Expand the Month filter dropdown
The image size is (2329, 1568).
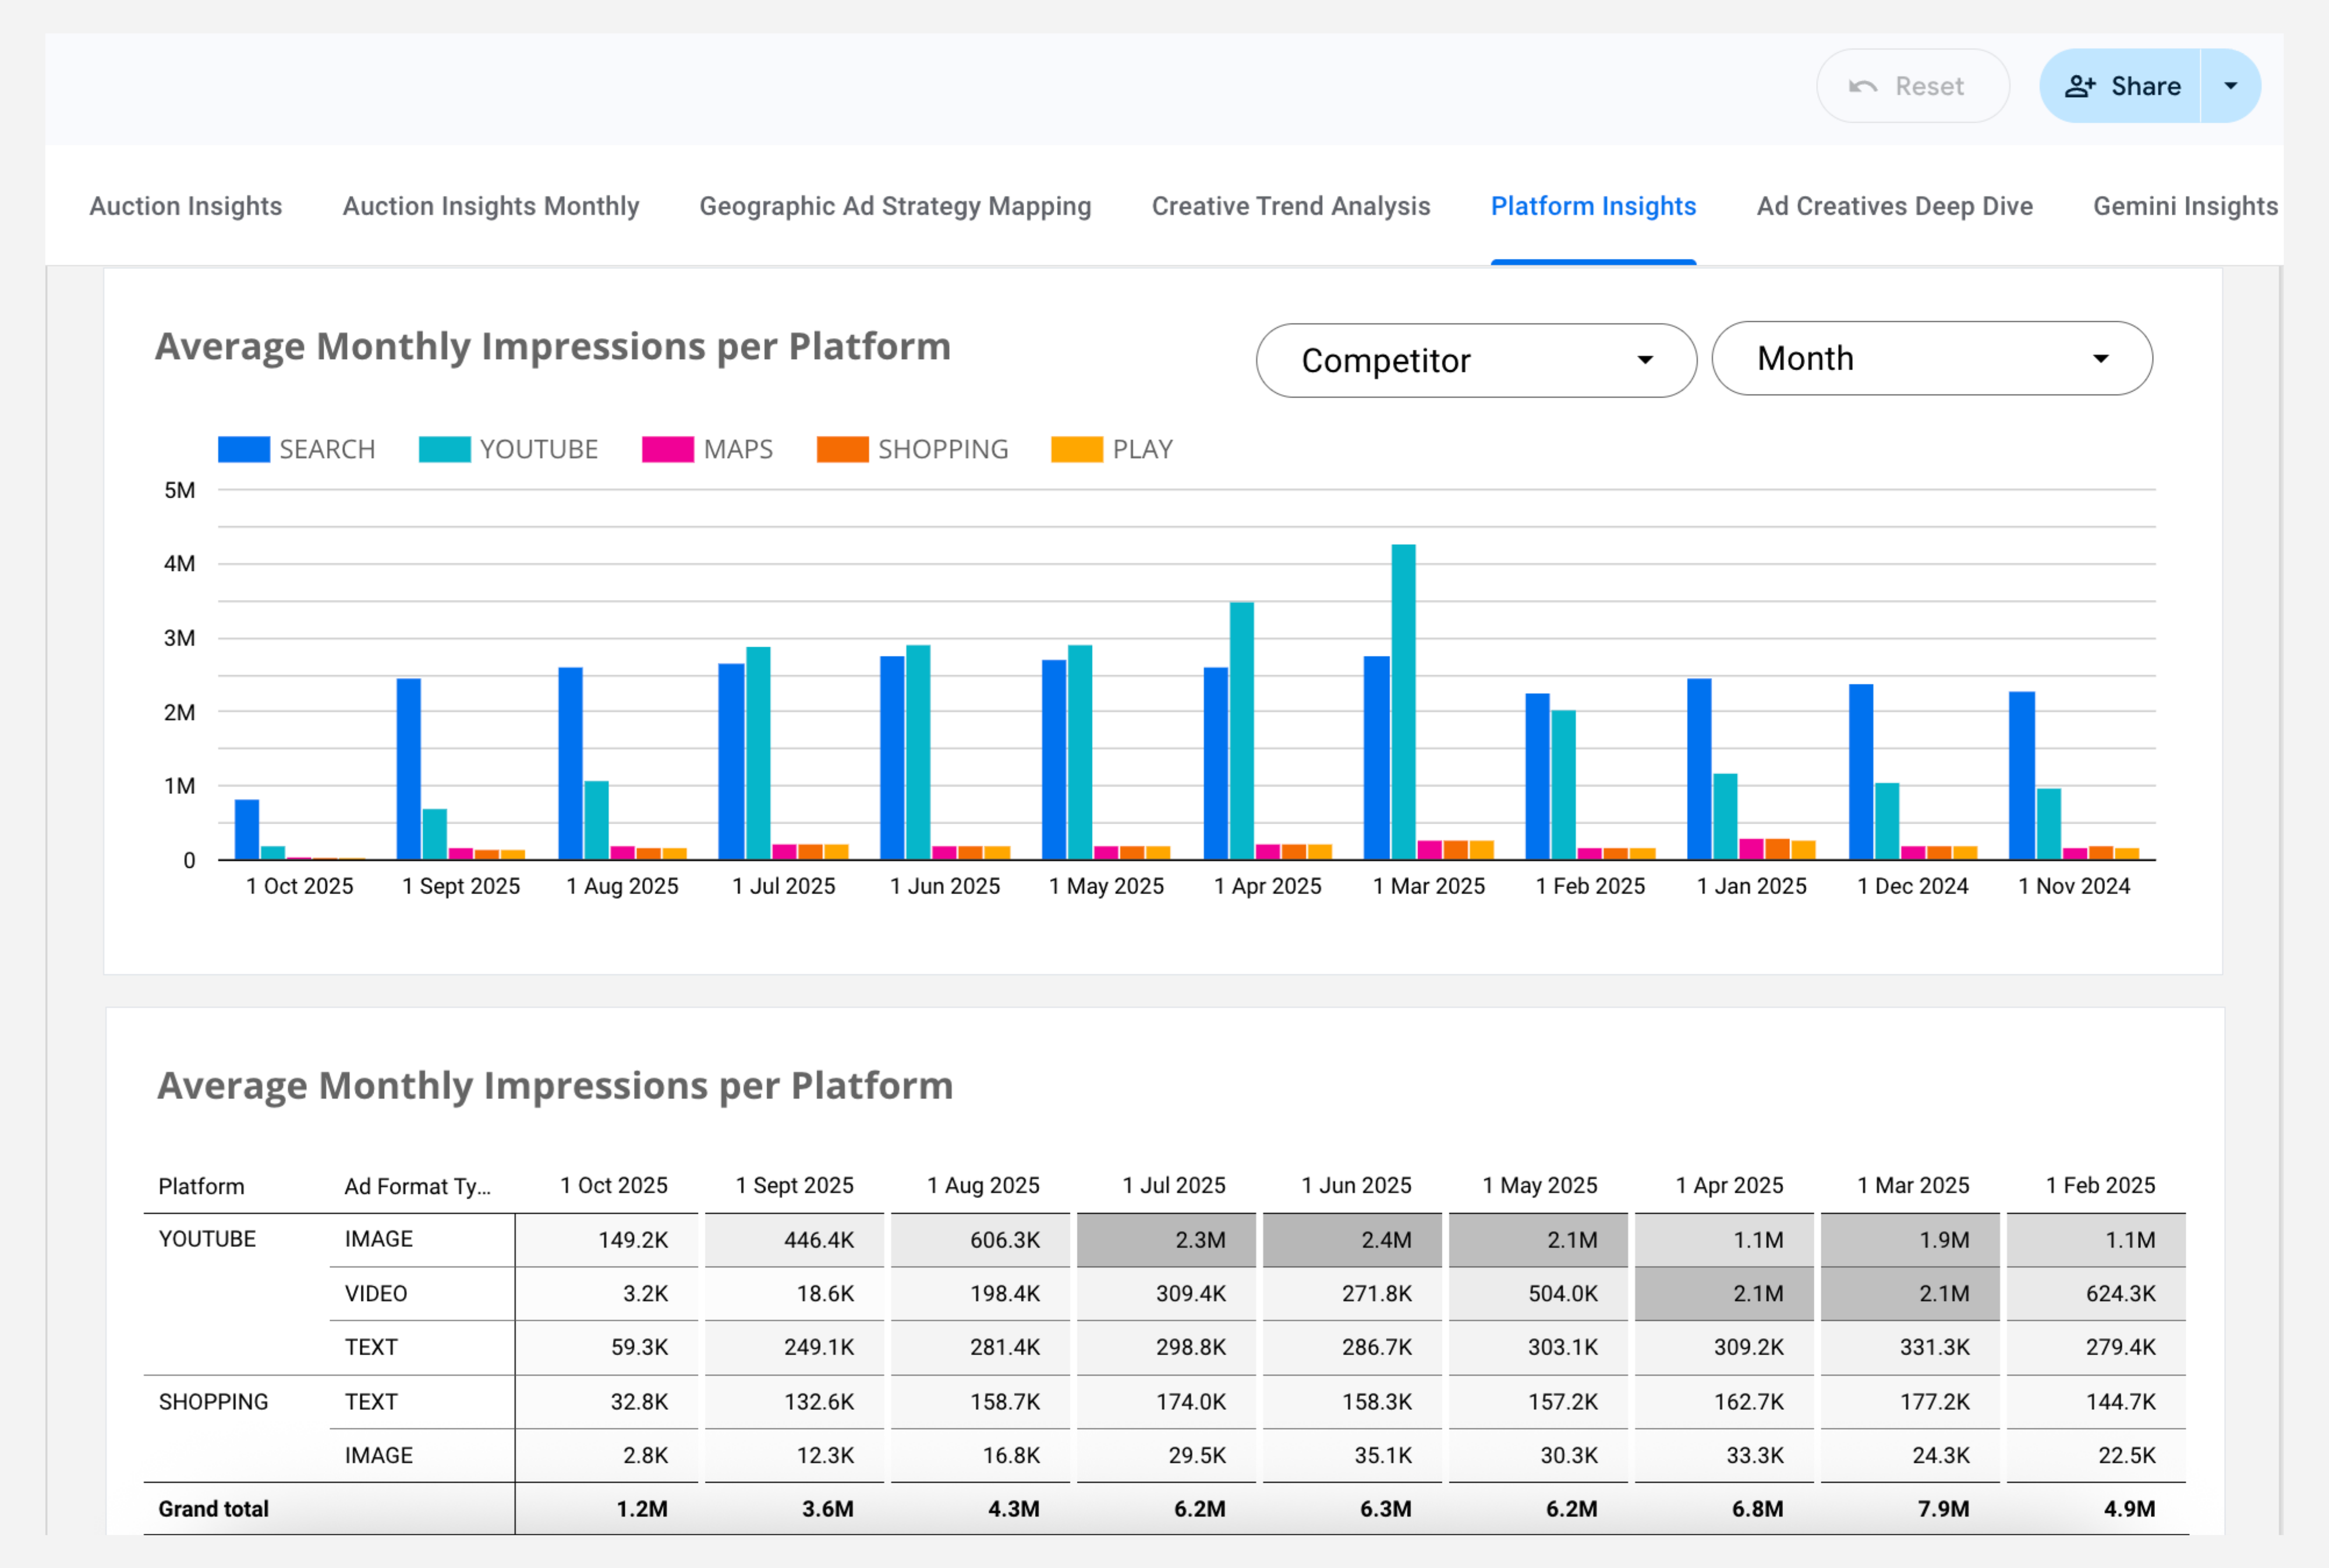[1931, 359]
